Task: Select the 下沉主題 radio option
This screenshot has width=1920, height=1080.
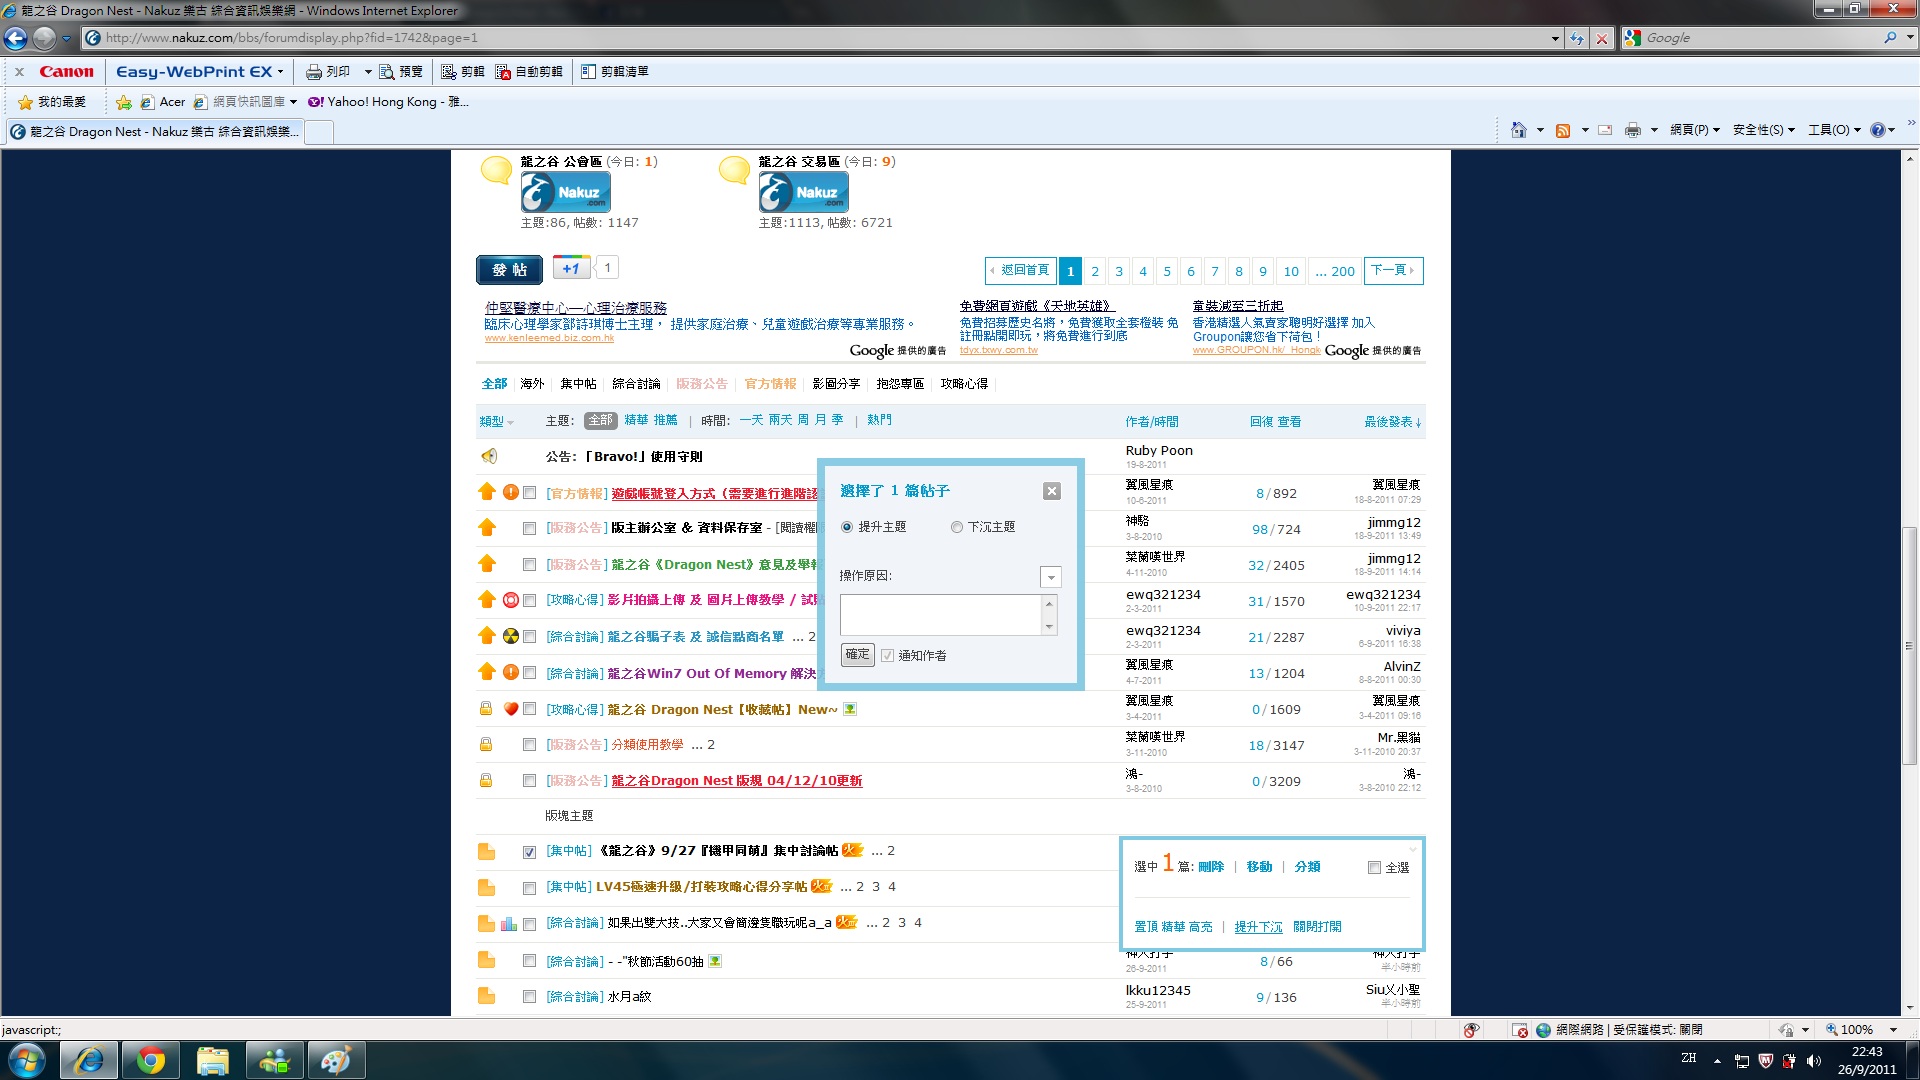Action: click(x=957, y=527)
